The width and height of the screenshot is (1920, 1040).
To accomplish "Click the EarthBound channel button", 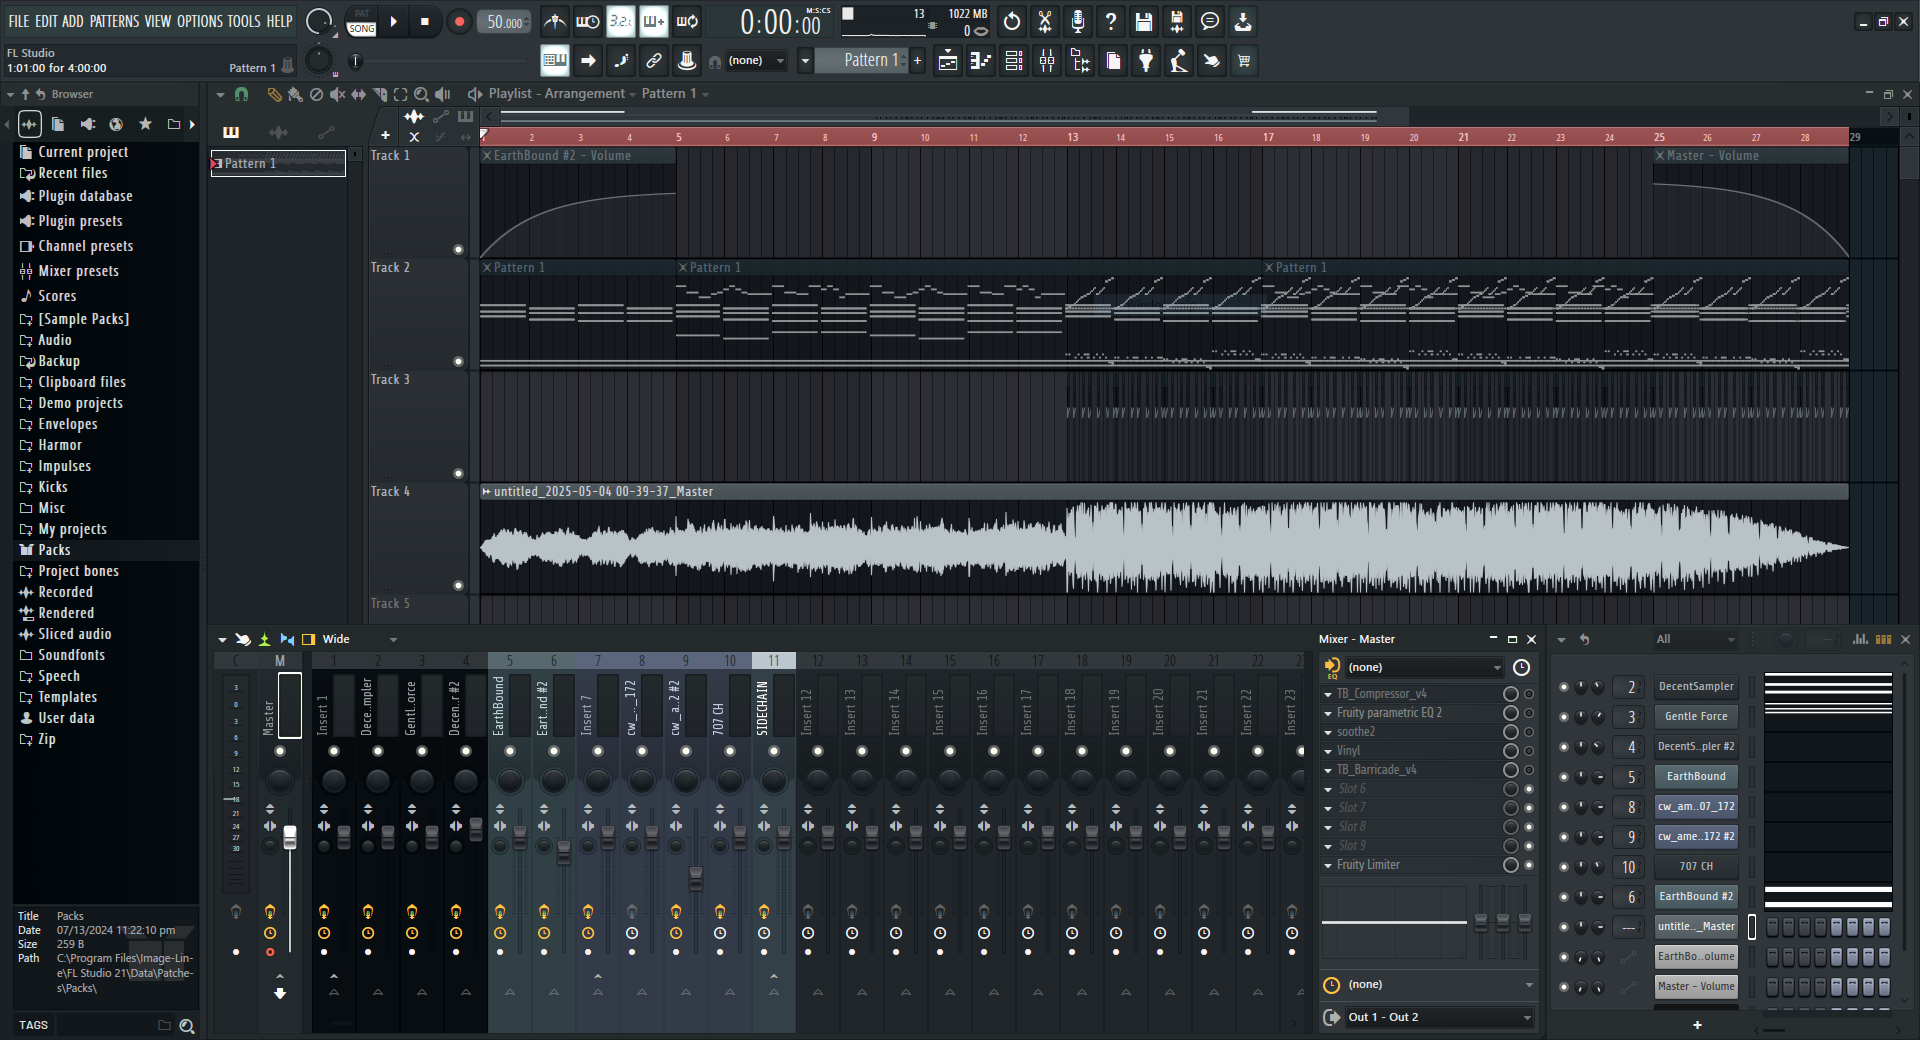I will pos(1695,777).
